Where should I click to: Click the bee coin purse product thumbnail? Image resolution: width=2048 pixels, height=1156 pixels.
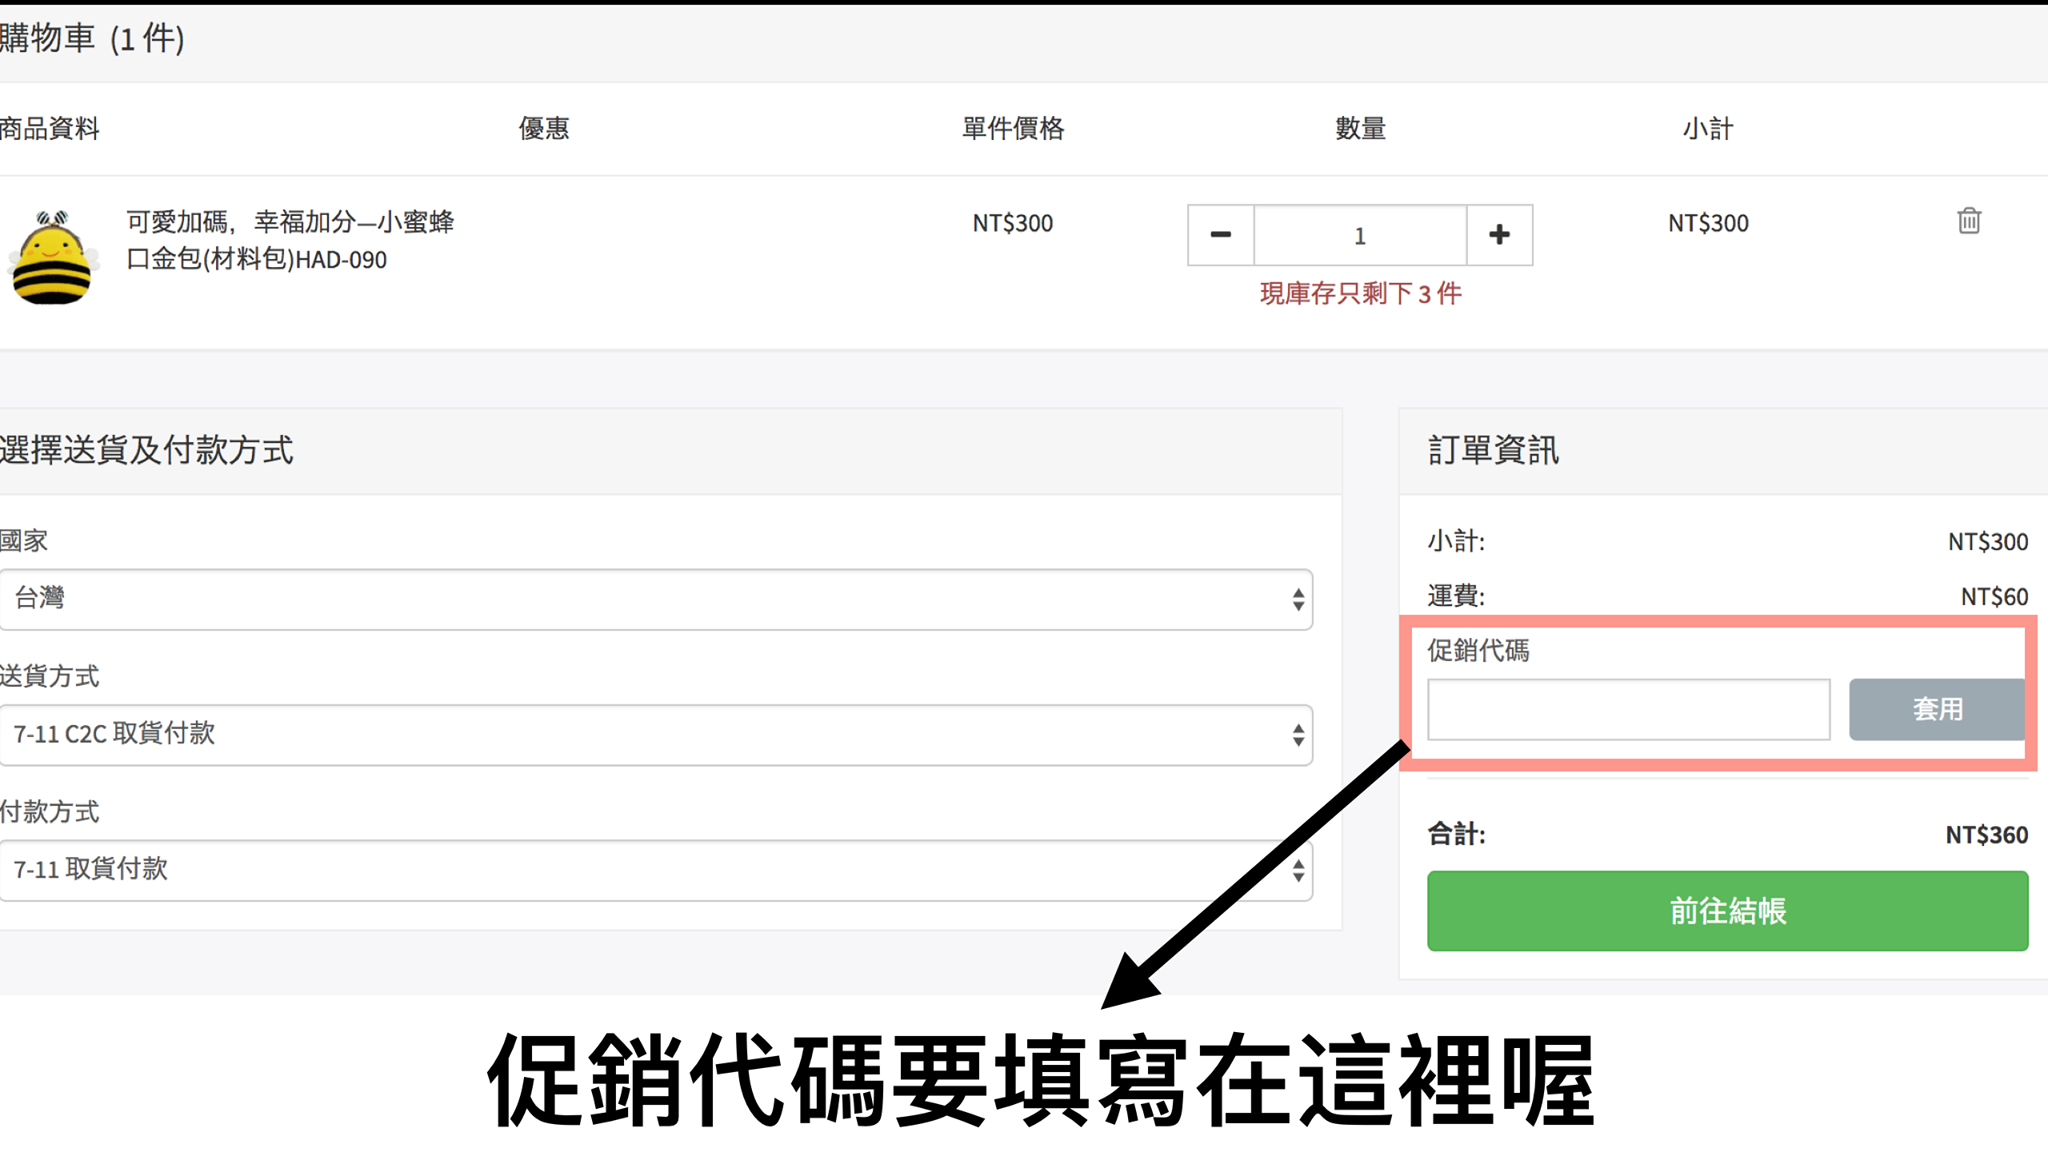52,258
